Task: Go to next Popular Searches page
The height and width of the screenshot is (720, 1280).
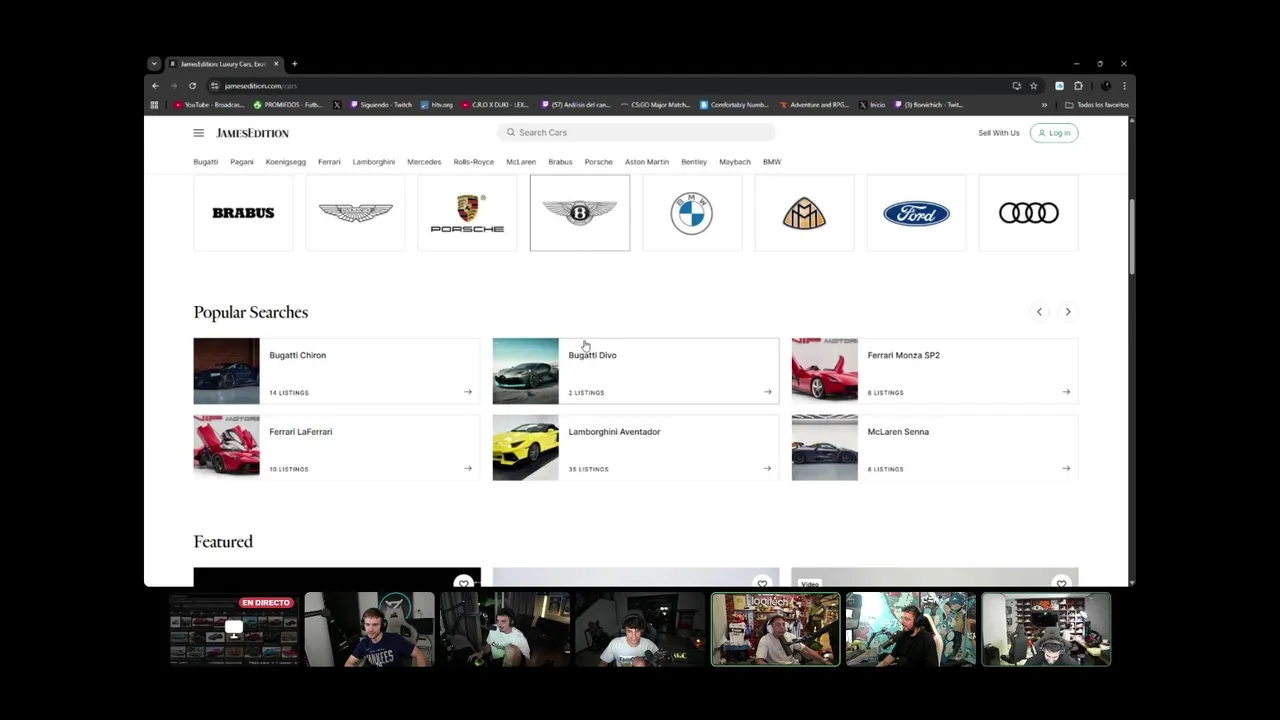Action: pyautogui.click(x=1067, y=312)
